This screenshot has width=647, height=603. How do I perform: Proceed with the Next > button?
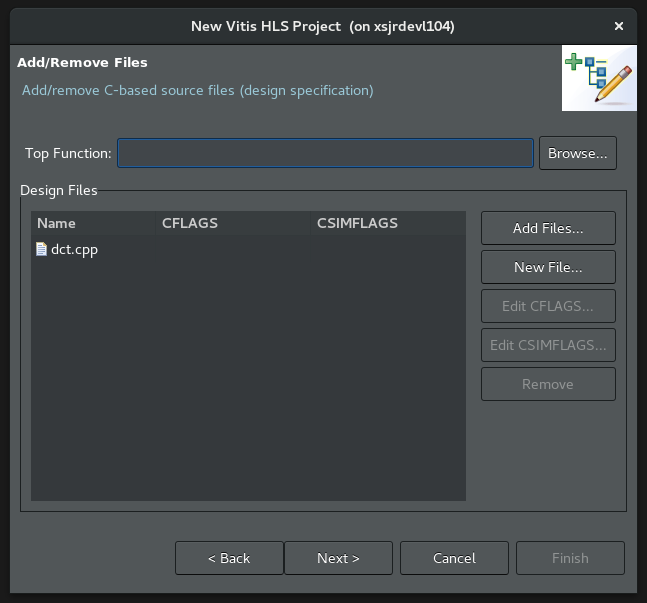point(338,558)
